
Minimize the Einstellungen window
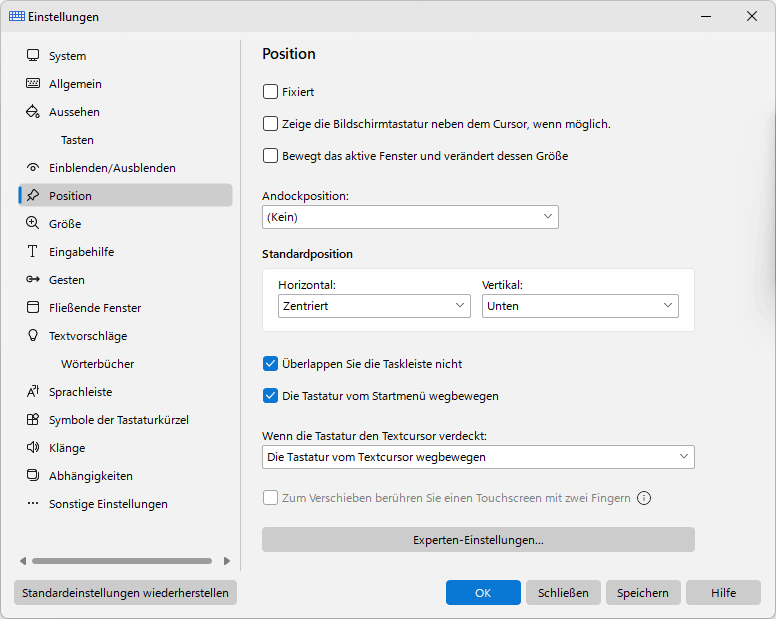coord(706,16)
